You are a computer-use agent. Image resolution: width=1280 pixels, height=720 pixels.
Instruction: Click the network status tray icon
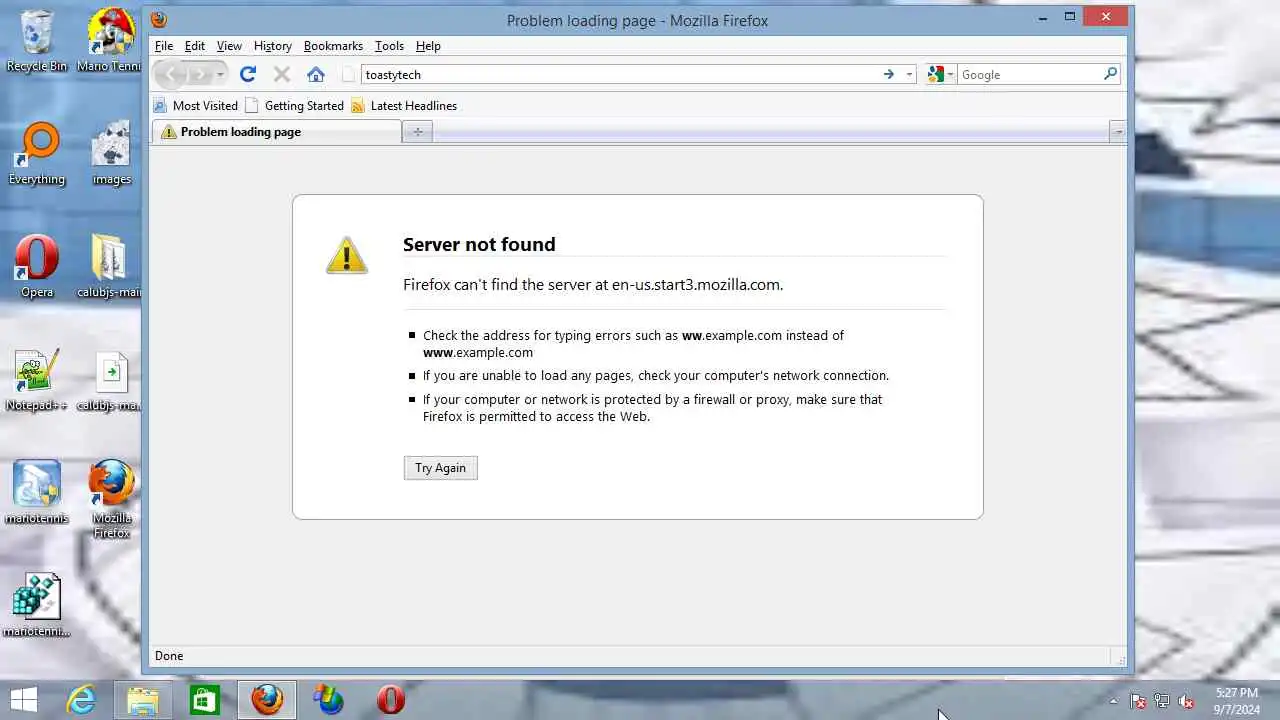point(1162,701)
